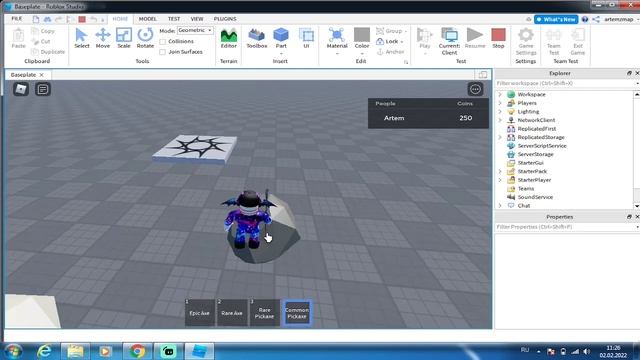Viewport: 640px width, 360px height.
Task: Select the Select tool
Action: (82, 38)
